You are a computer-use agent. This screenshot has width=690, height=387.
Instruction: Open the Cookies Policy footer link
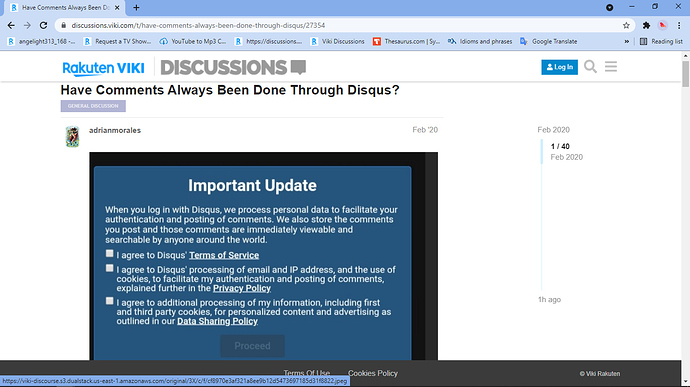(x=373, y=373)
